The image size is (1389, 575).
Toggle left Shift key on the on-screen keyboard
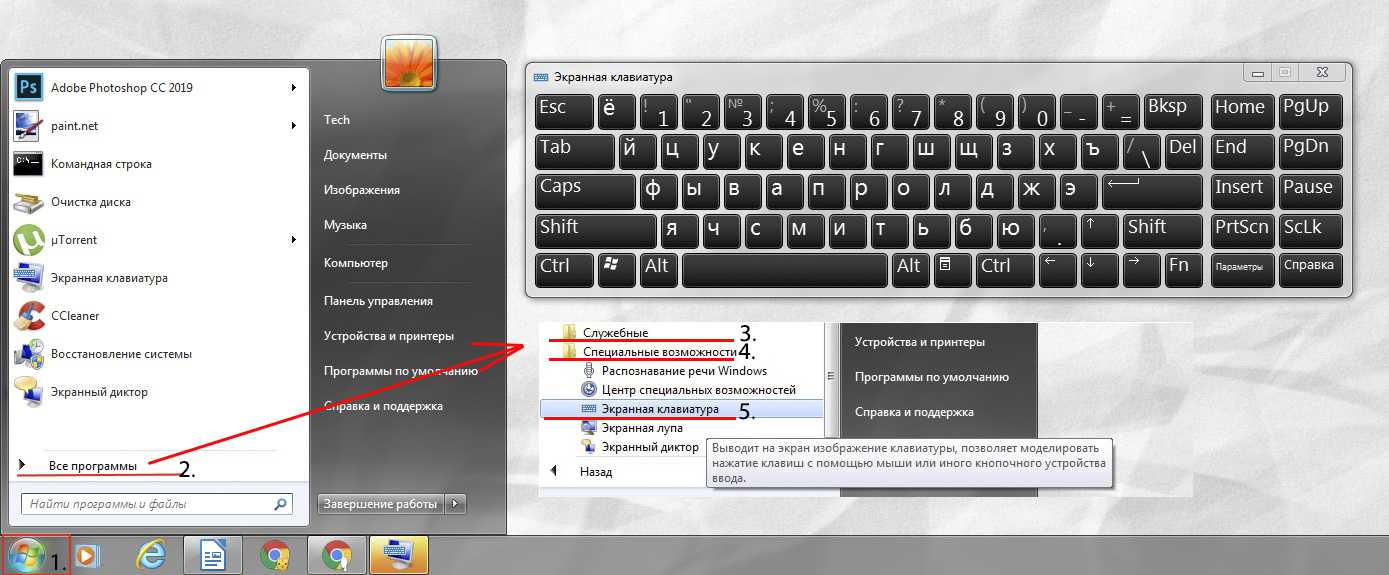point(596,231)
